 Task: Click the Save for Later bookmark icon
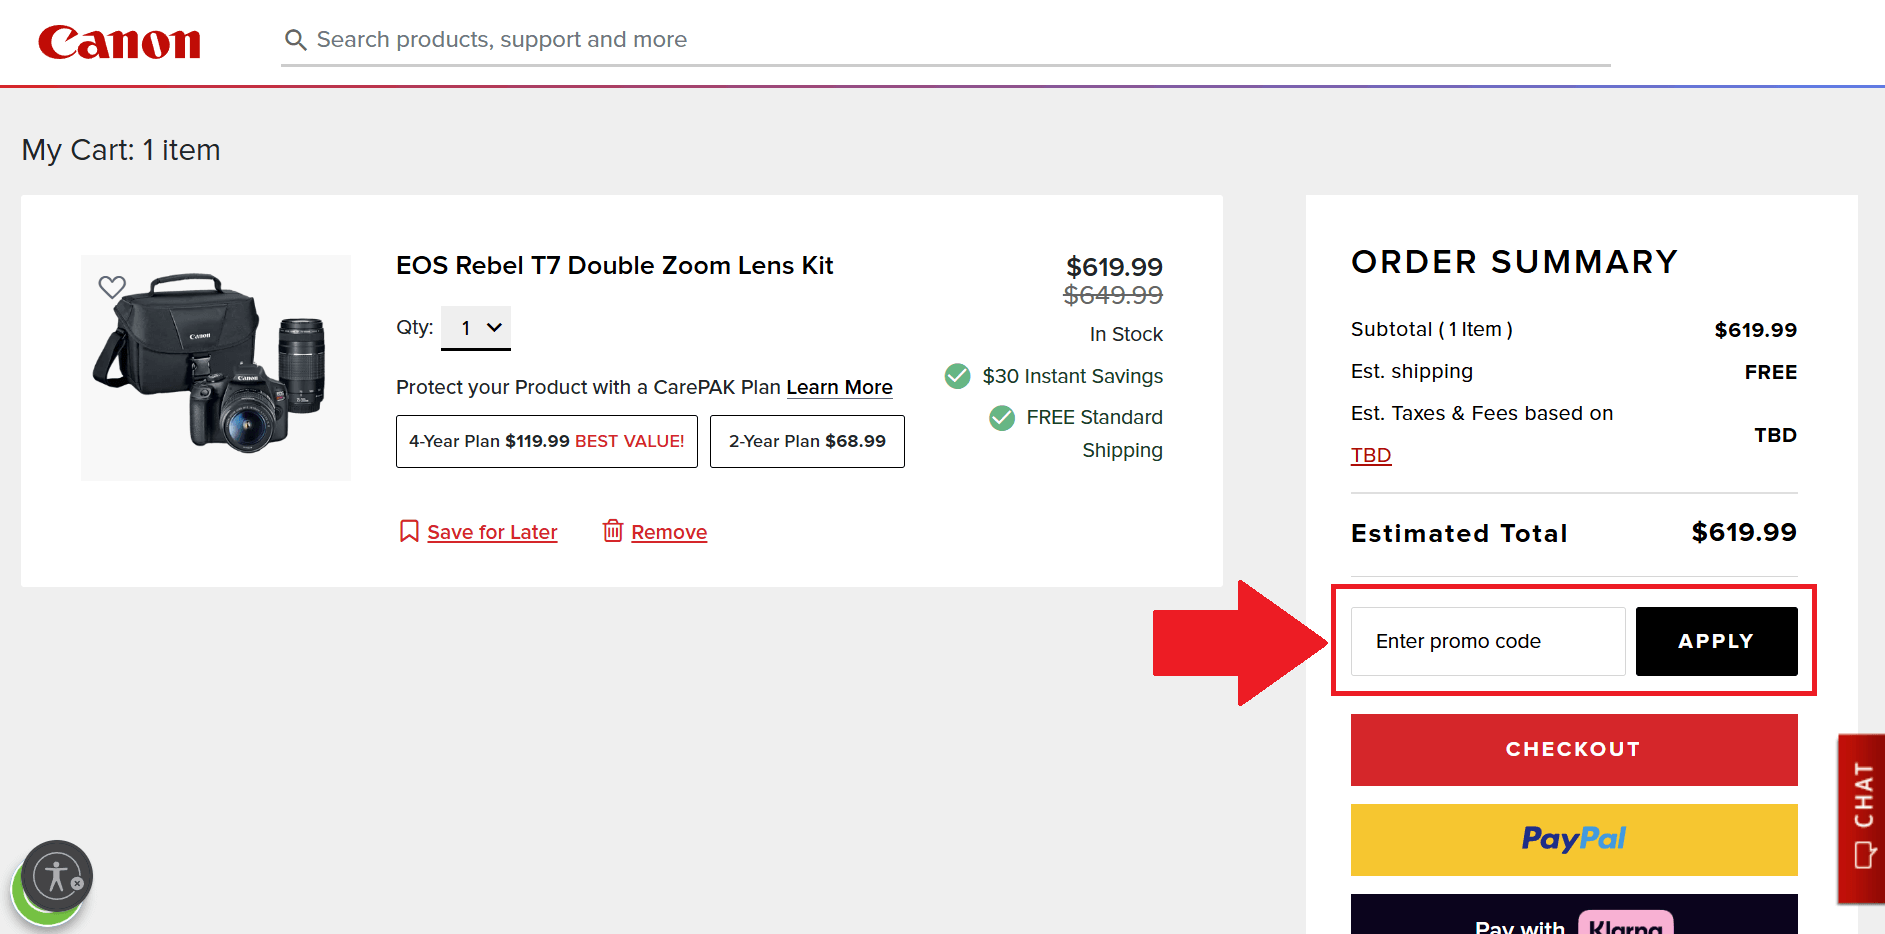(409, 531)
